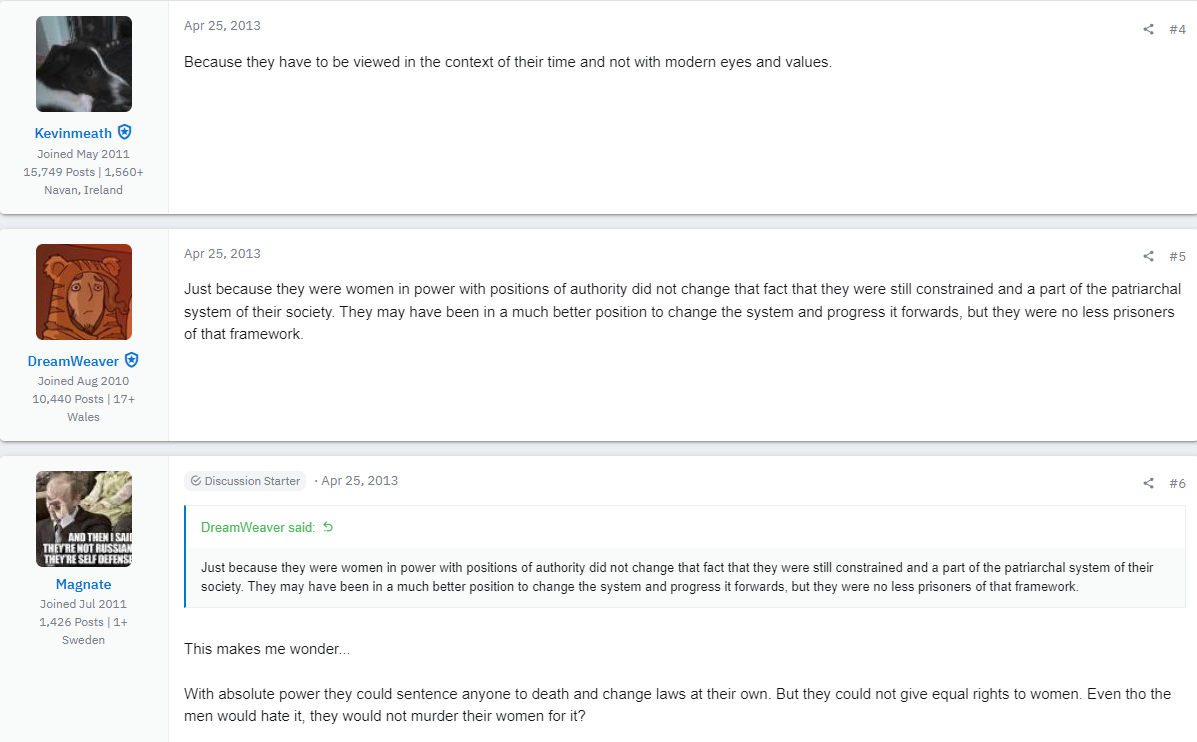
Task: Open the permalink for post #5
Action: point(1177,256)
